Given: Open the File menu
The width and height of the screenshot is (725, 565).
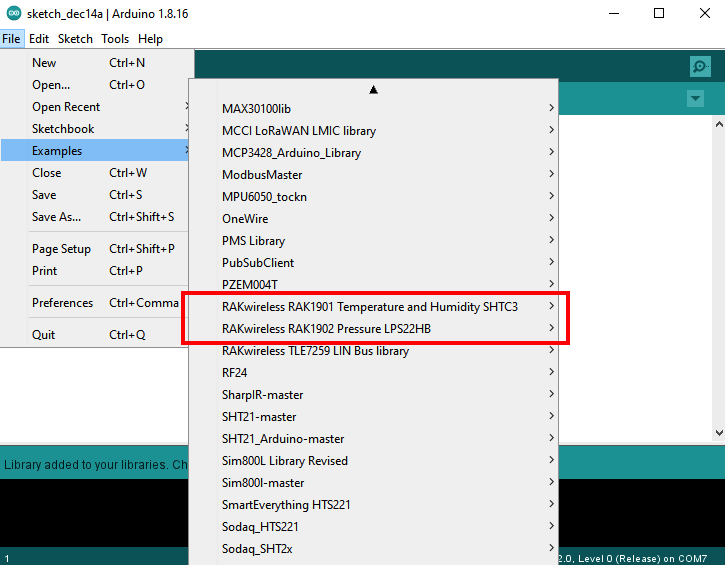Looking at the screenshot, I should 11,39.
